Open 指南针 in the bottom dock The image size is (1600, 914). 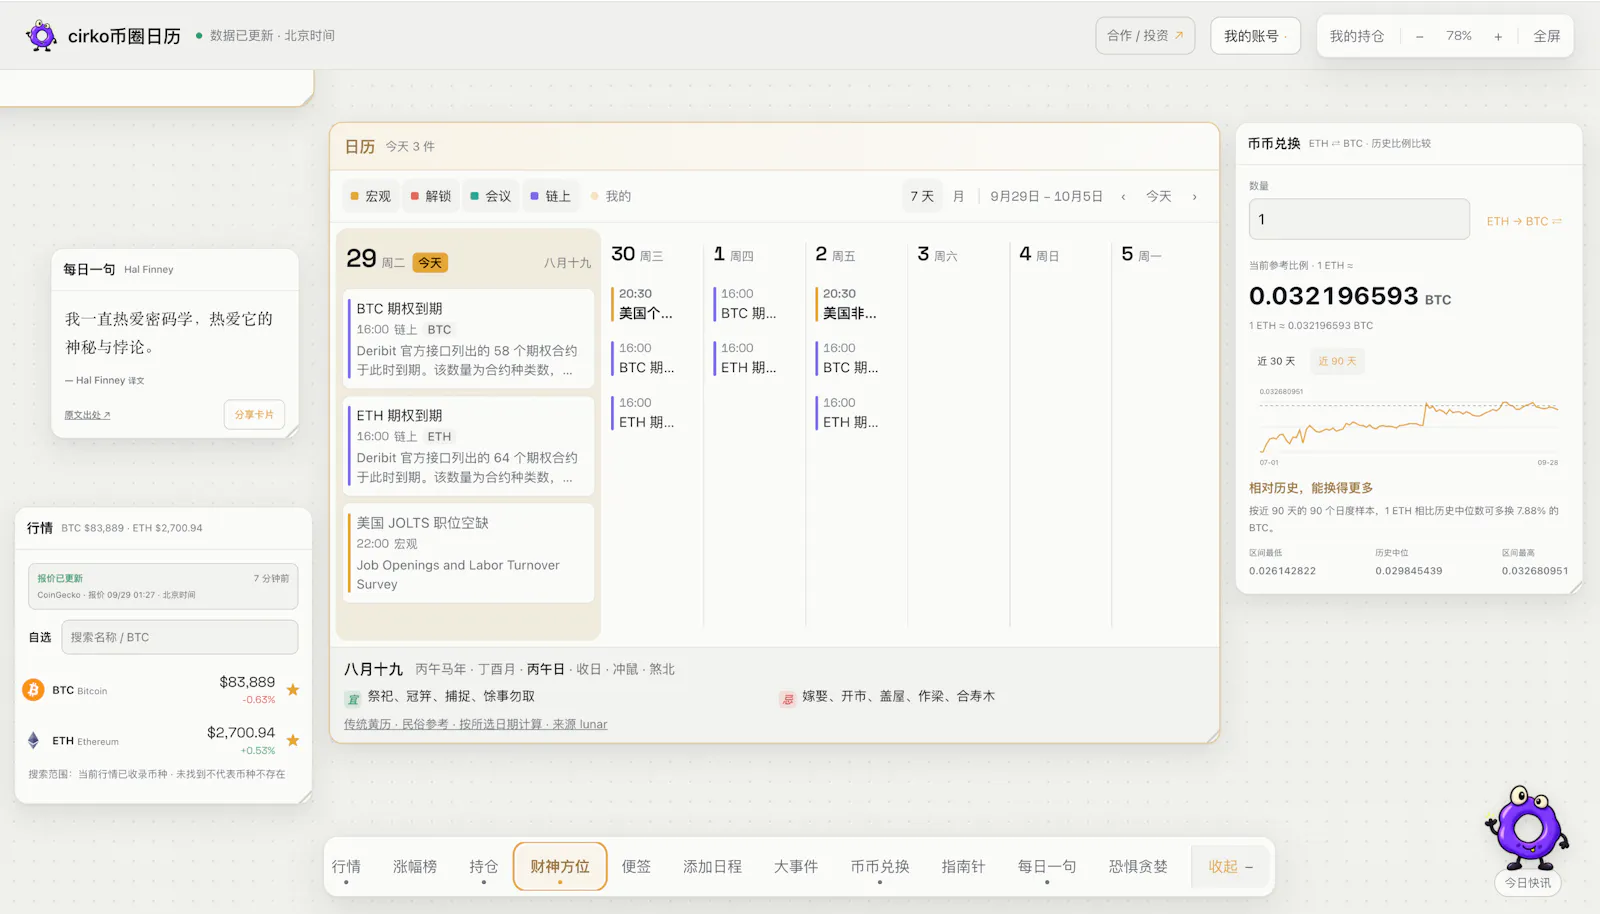pos(963,866)
